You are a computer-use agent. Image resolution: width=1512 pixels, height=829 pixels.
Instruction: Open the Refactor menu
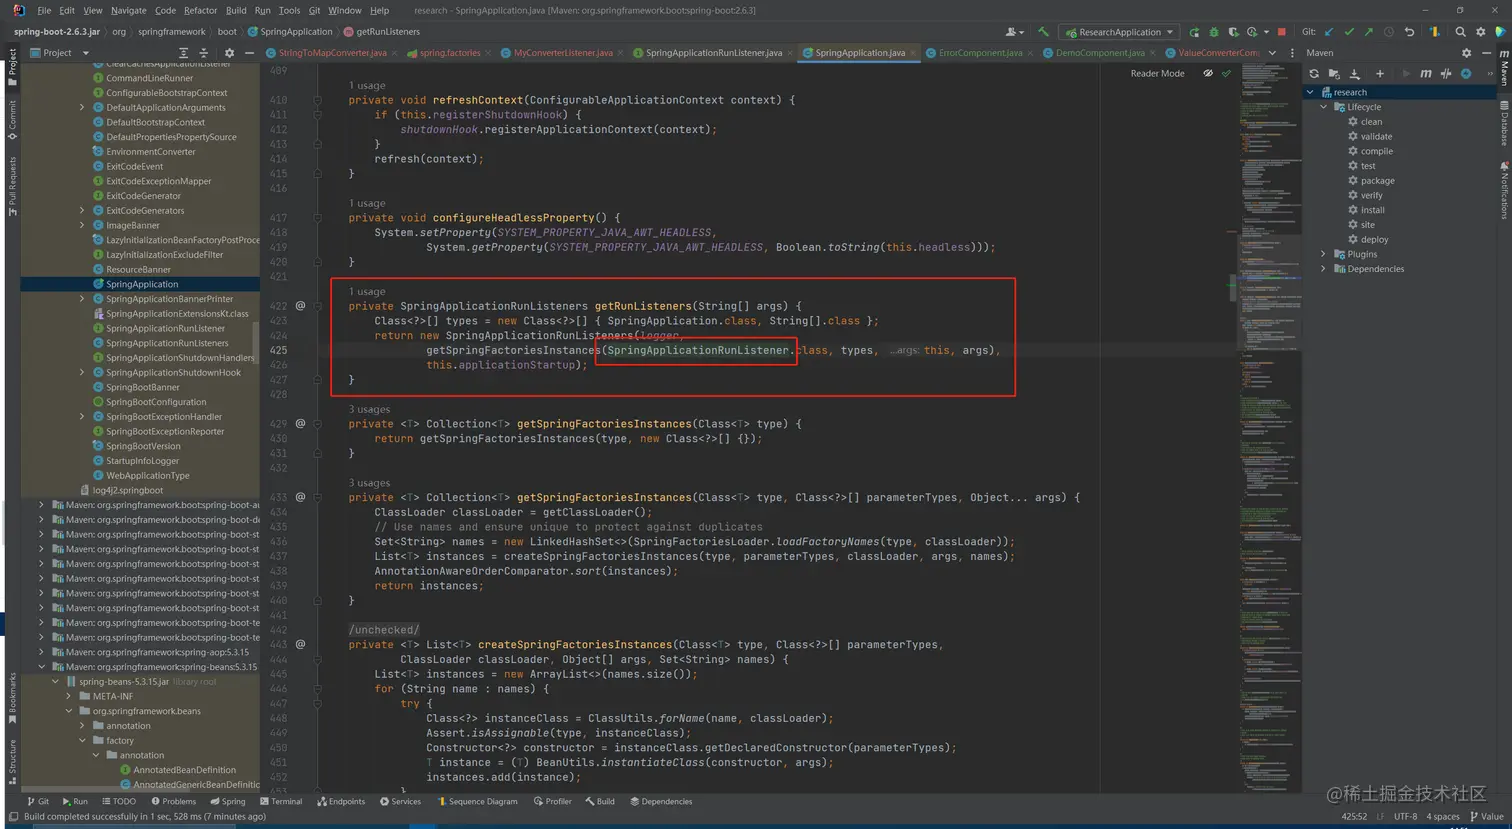pyautogui.click(x=200, y=10)
